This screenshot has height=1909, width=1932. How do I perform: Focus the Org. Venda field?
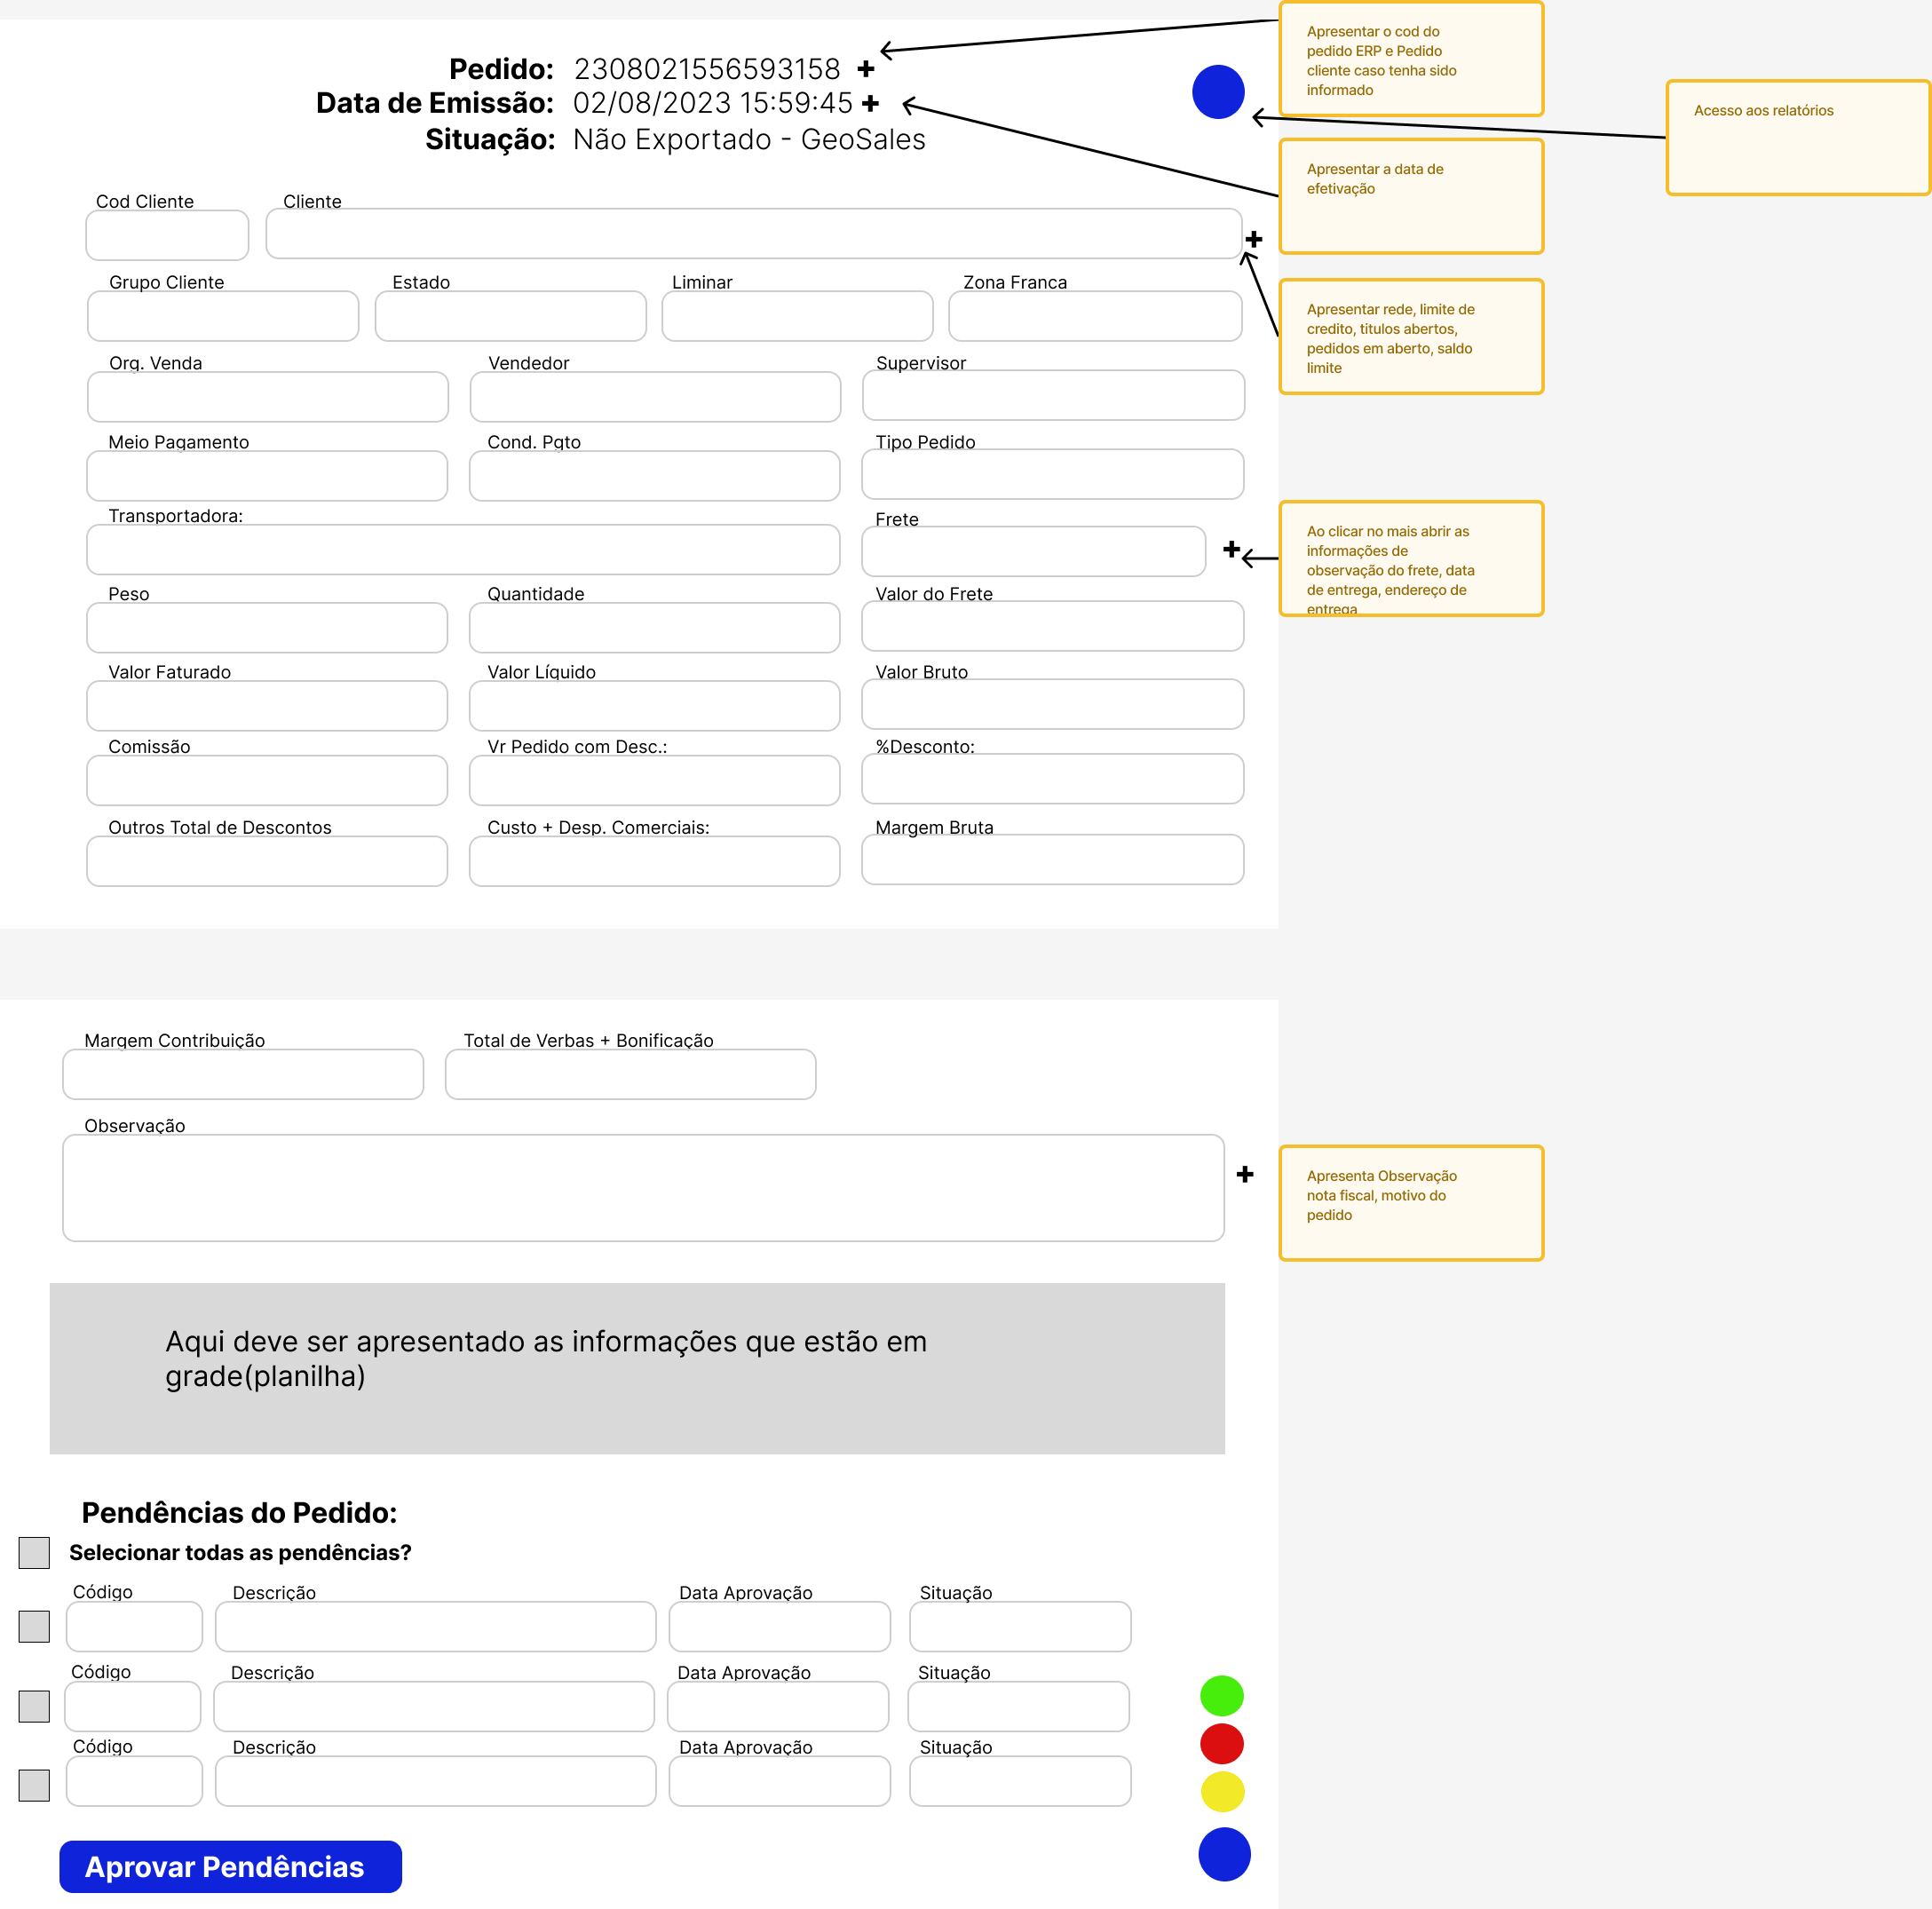268,397
